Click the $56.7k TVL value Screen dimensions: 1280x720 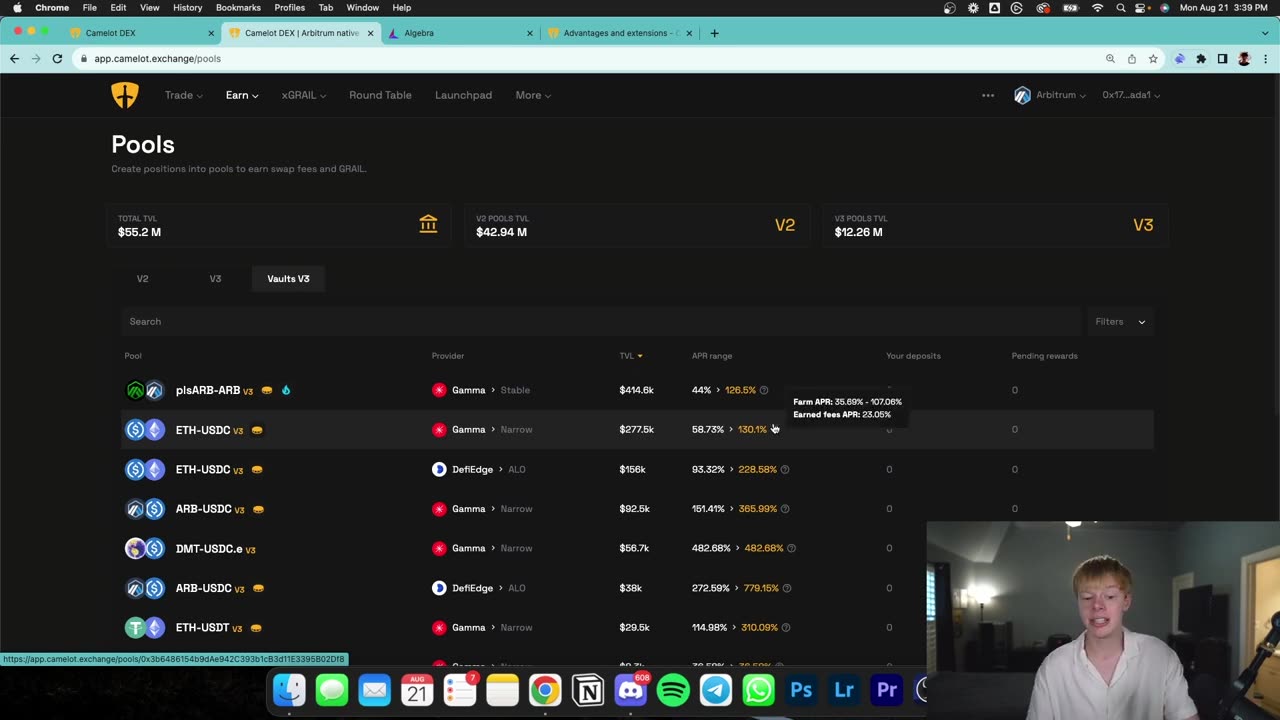634,548
